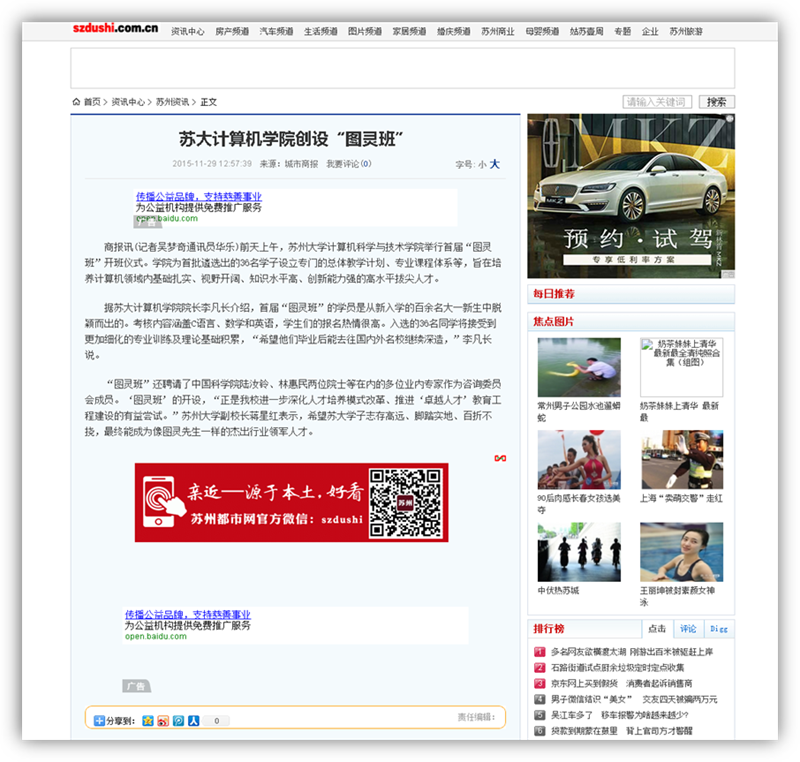Image resolution: width=800 pixels, height=762 pixels.
Task: Open the 汽车频道 navigation menu item
Action: pyautogui.click(x=276, y=32)
